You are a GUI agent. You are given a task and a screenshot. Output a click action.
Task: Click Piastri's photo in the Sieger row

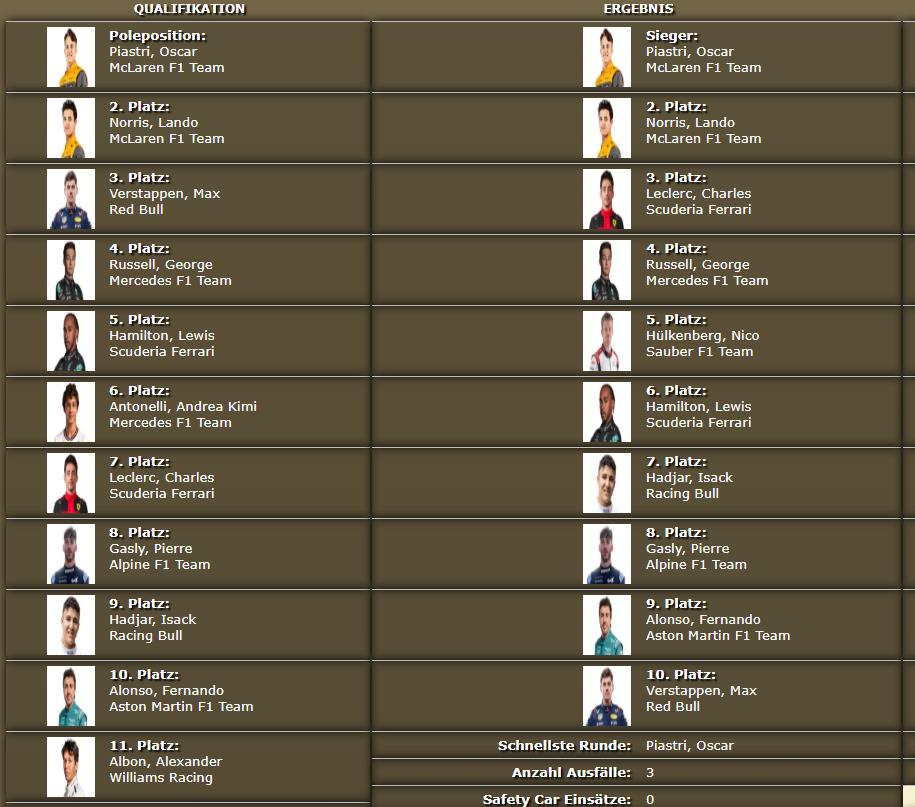click(x=607, y=57)
